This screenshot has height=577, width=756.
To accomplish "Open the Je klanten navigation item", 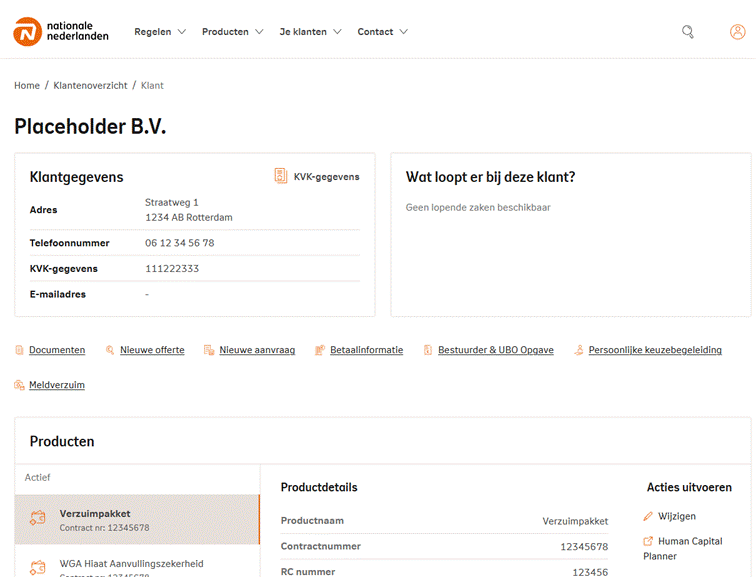I will (x=303, y=32).
